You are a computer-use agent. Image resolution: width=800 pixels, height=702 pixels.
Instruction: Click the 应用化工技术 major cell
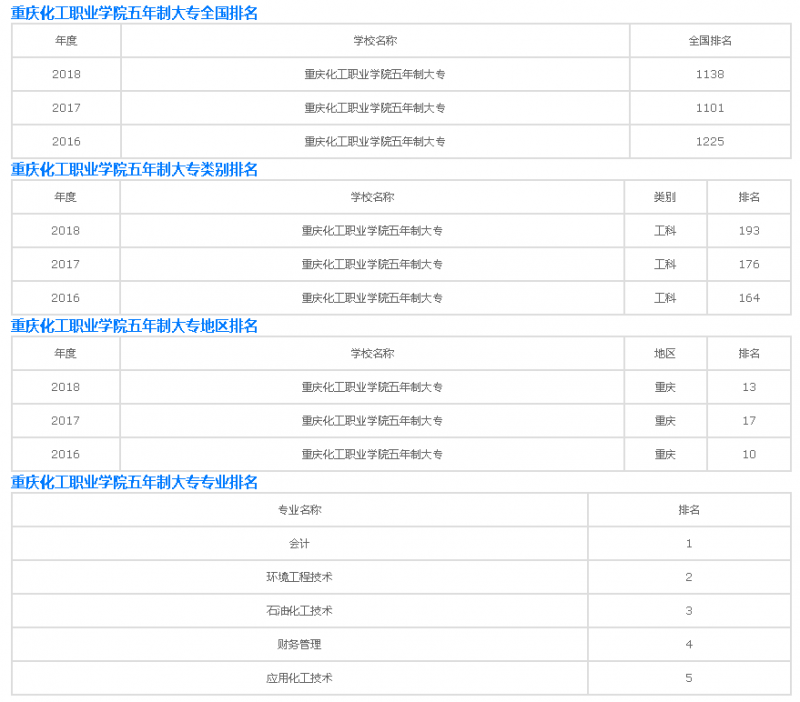point(299,678)
